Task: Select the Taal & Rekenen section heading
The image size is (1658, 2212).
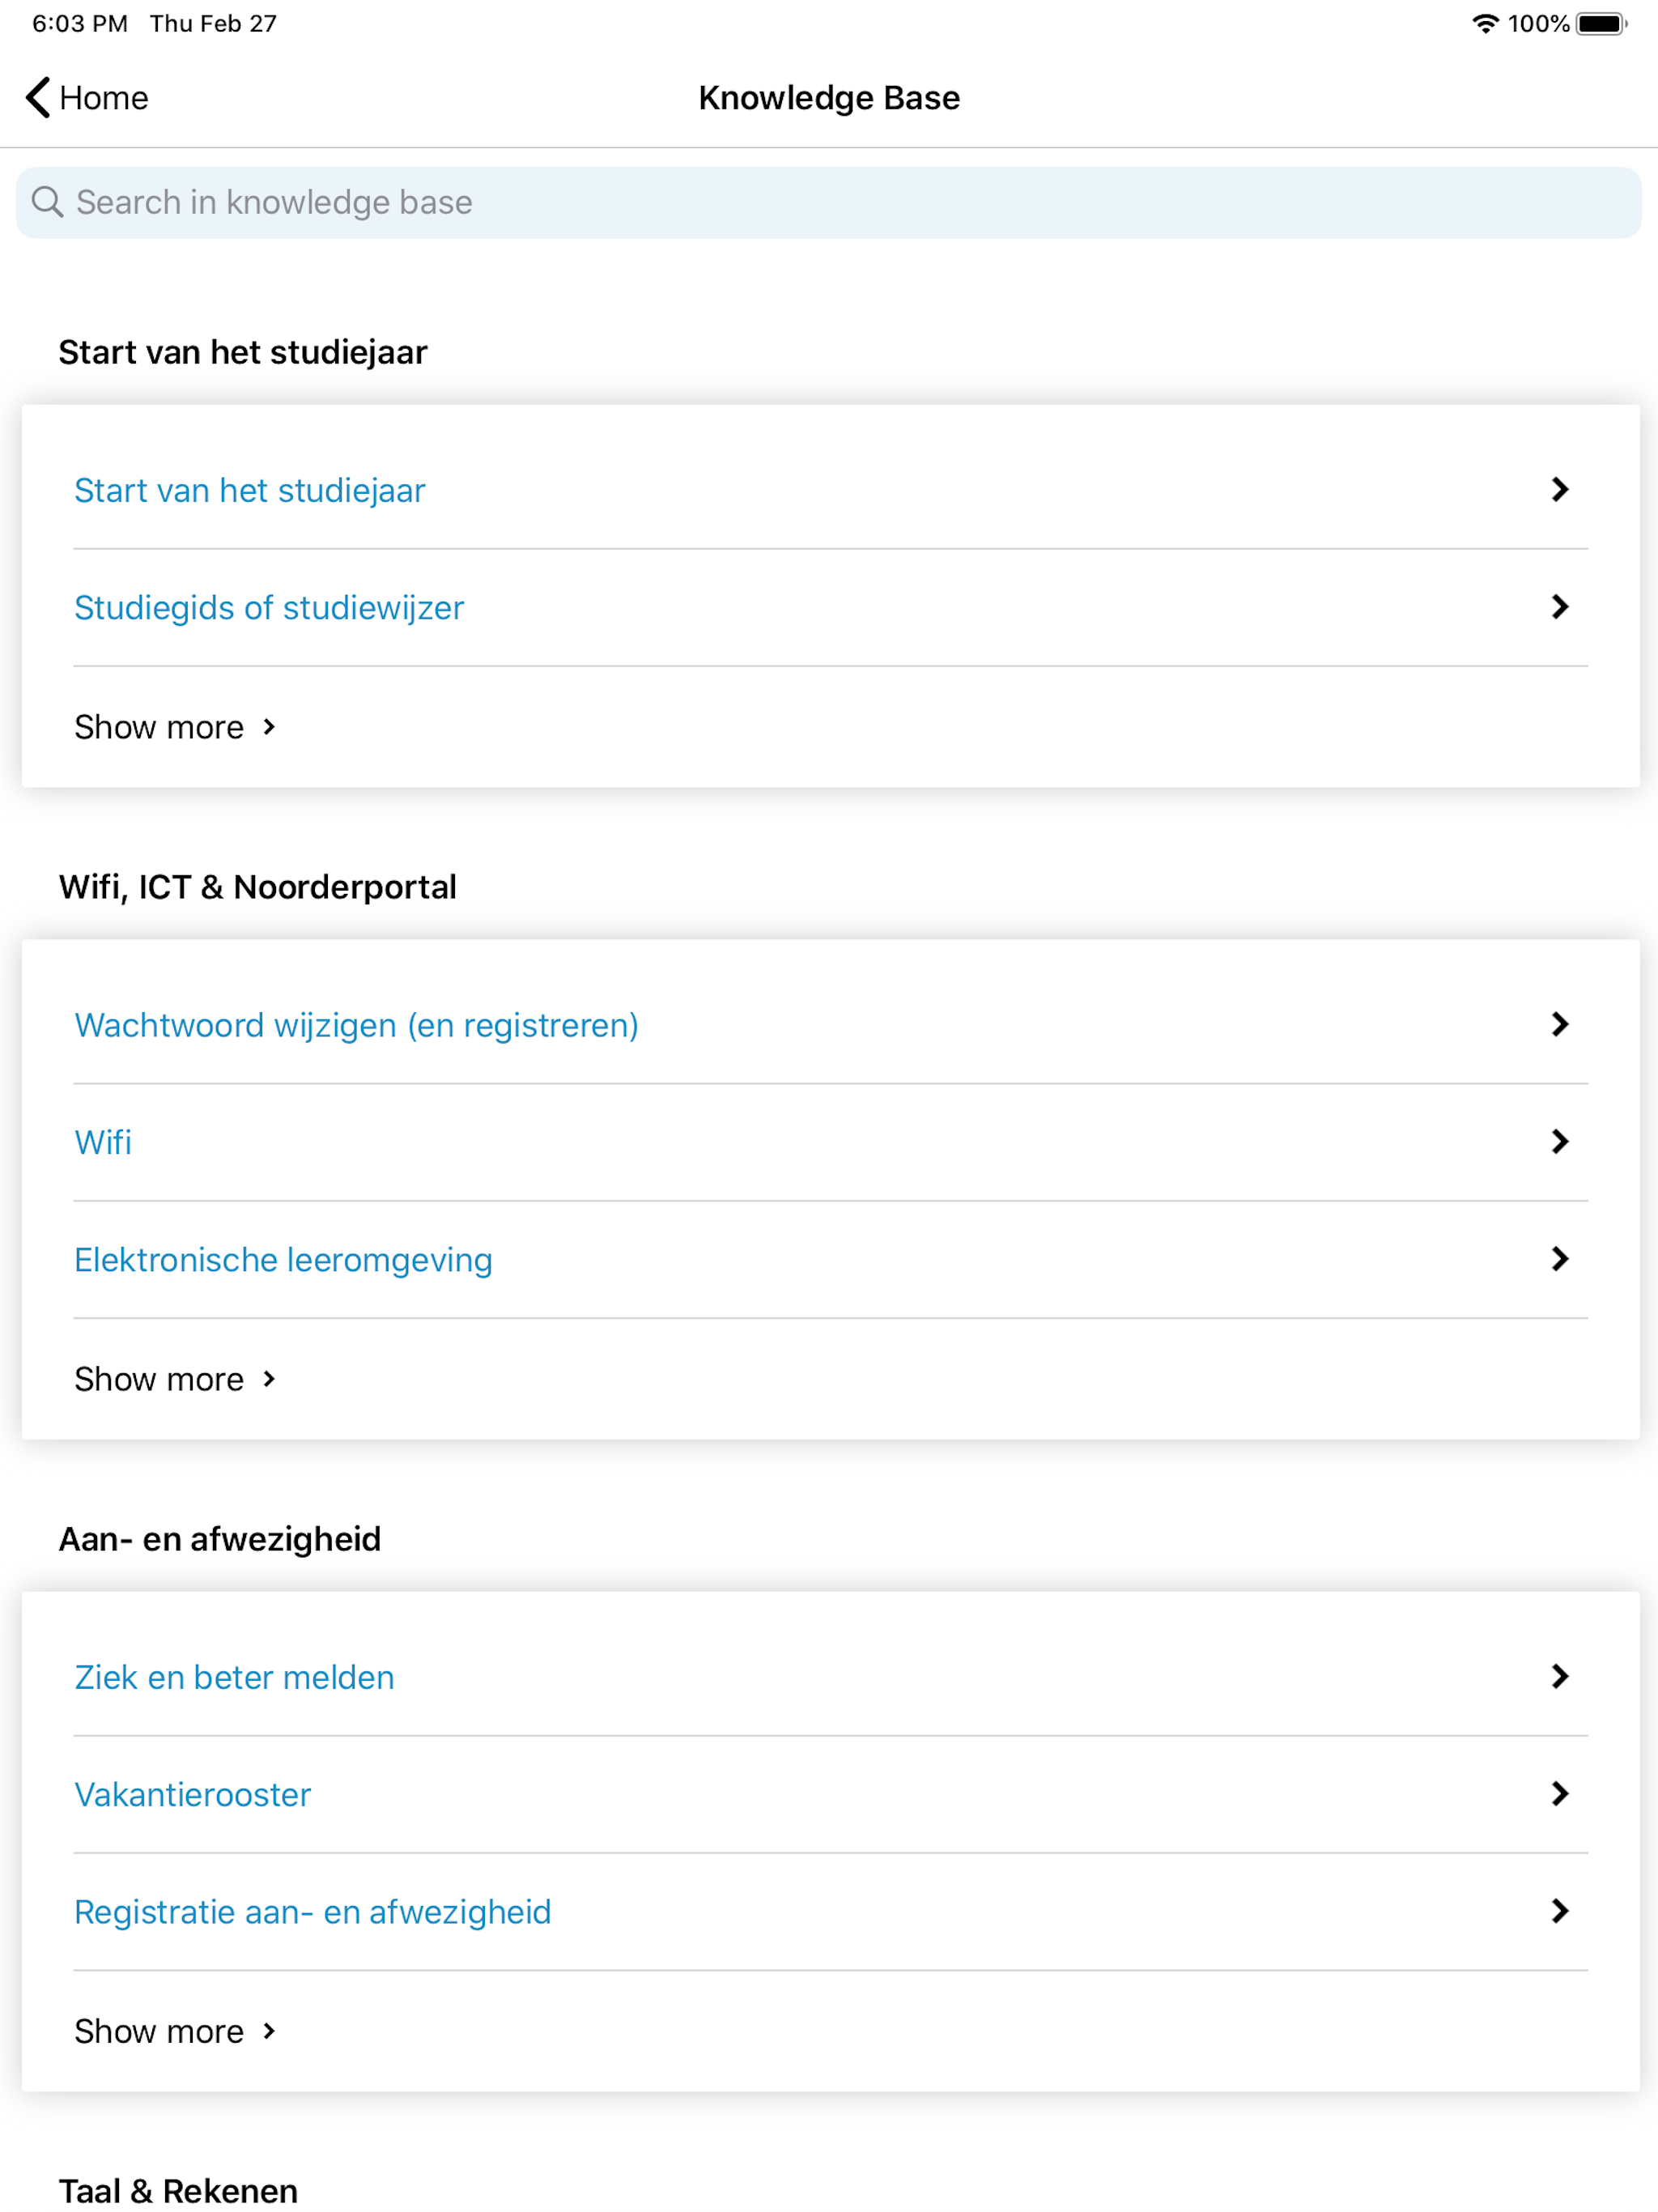Action: click(178, 2190)
